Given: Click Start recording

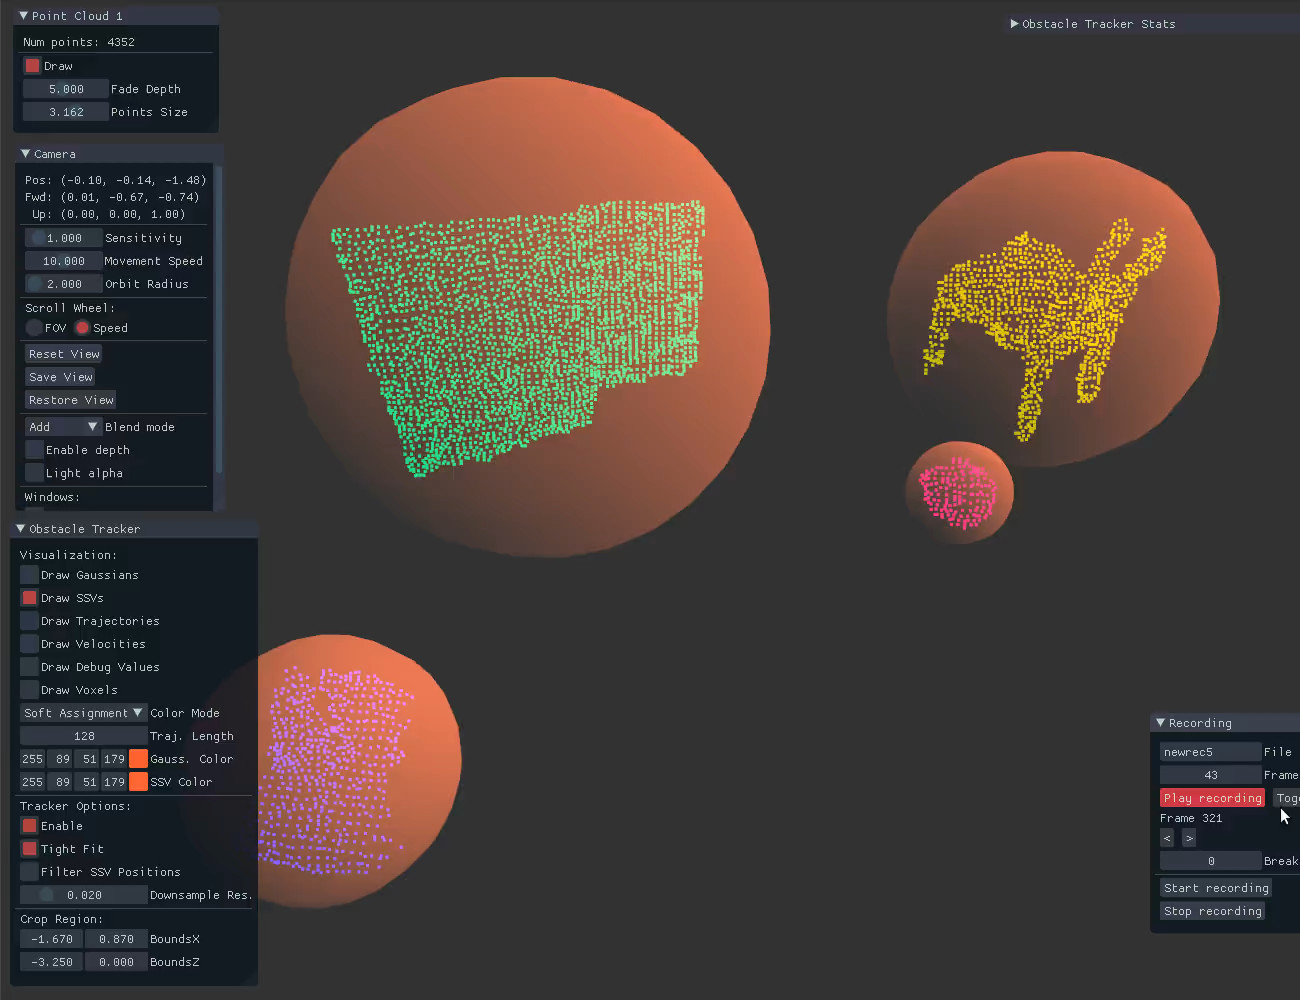Looking at the screenshot, I should pyautogui.click(x=1215, y=887).
